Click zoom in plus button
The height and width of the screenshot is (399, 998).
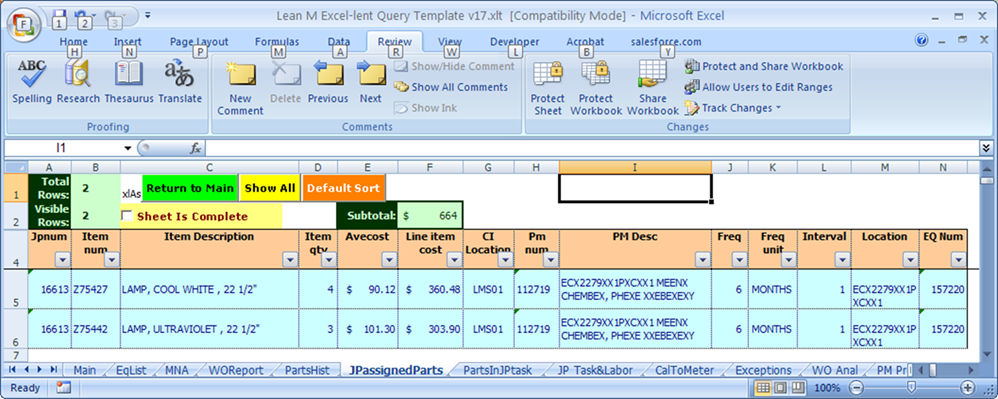tap(967, 388)
